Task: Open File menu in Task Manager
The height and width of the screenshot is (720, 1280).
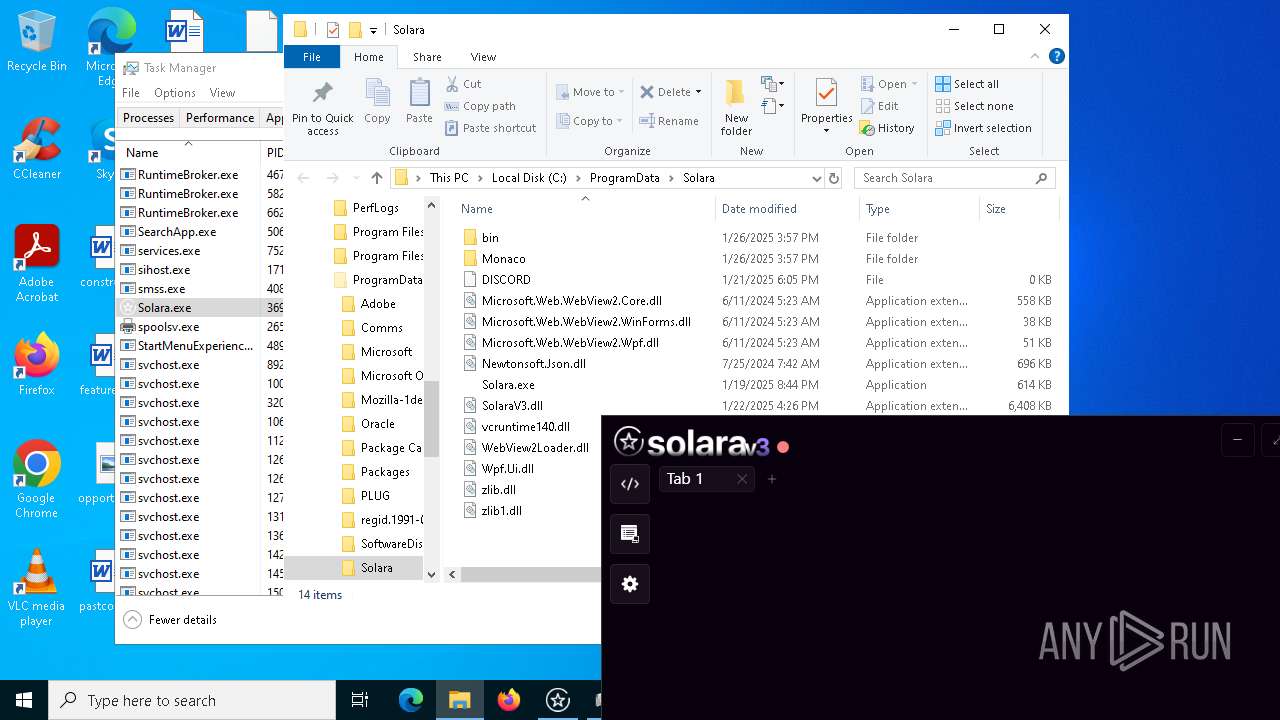Action: pos(131,93)
